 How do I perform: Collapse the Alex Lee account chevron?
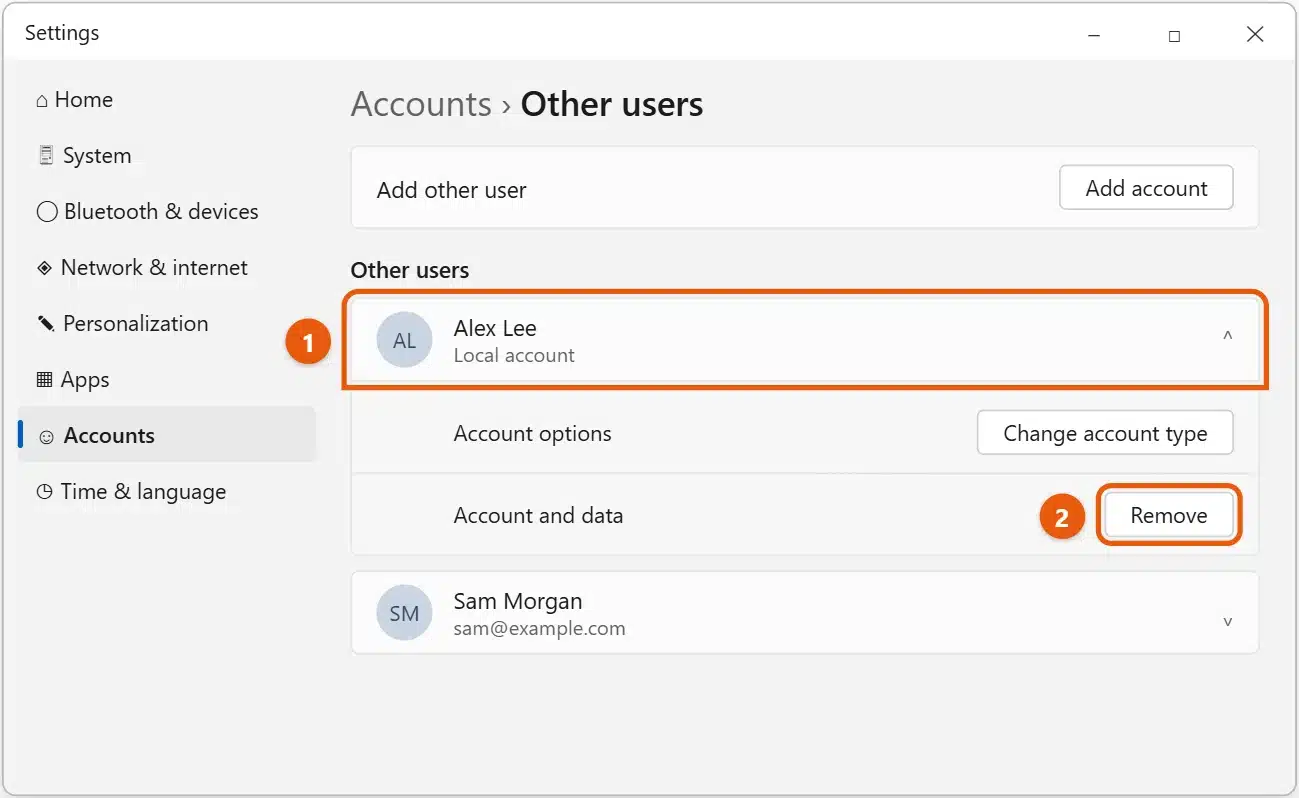pyautogui.click(x=1227, y=337)
